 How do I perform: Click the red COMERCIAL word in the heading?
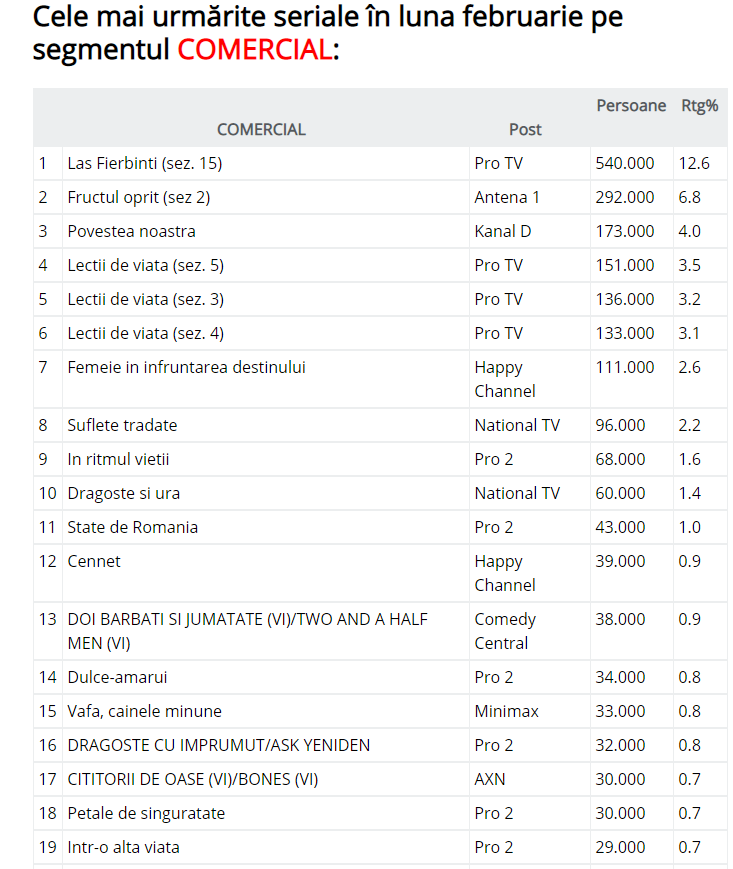tap(255, 49)
